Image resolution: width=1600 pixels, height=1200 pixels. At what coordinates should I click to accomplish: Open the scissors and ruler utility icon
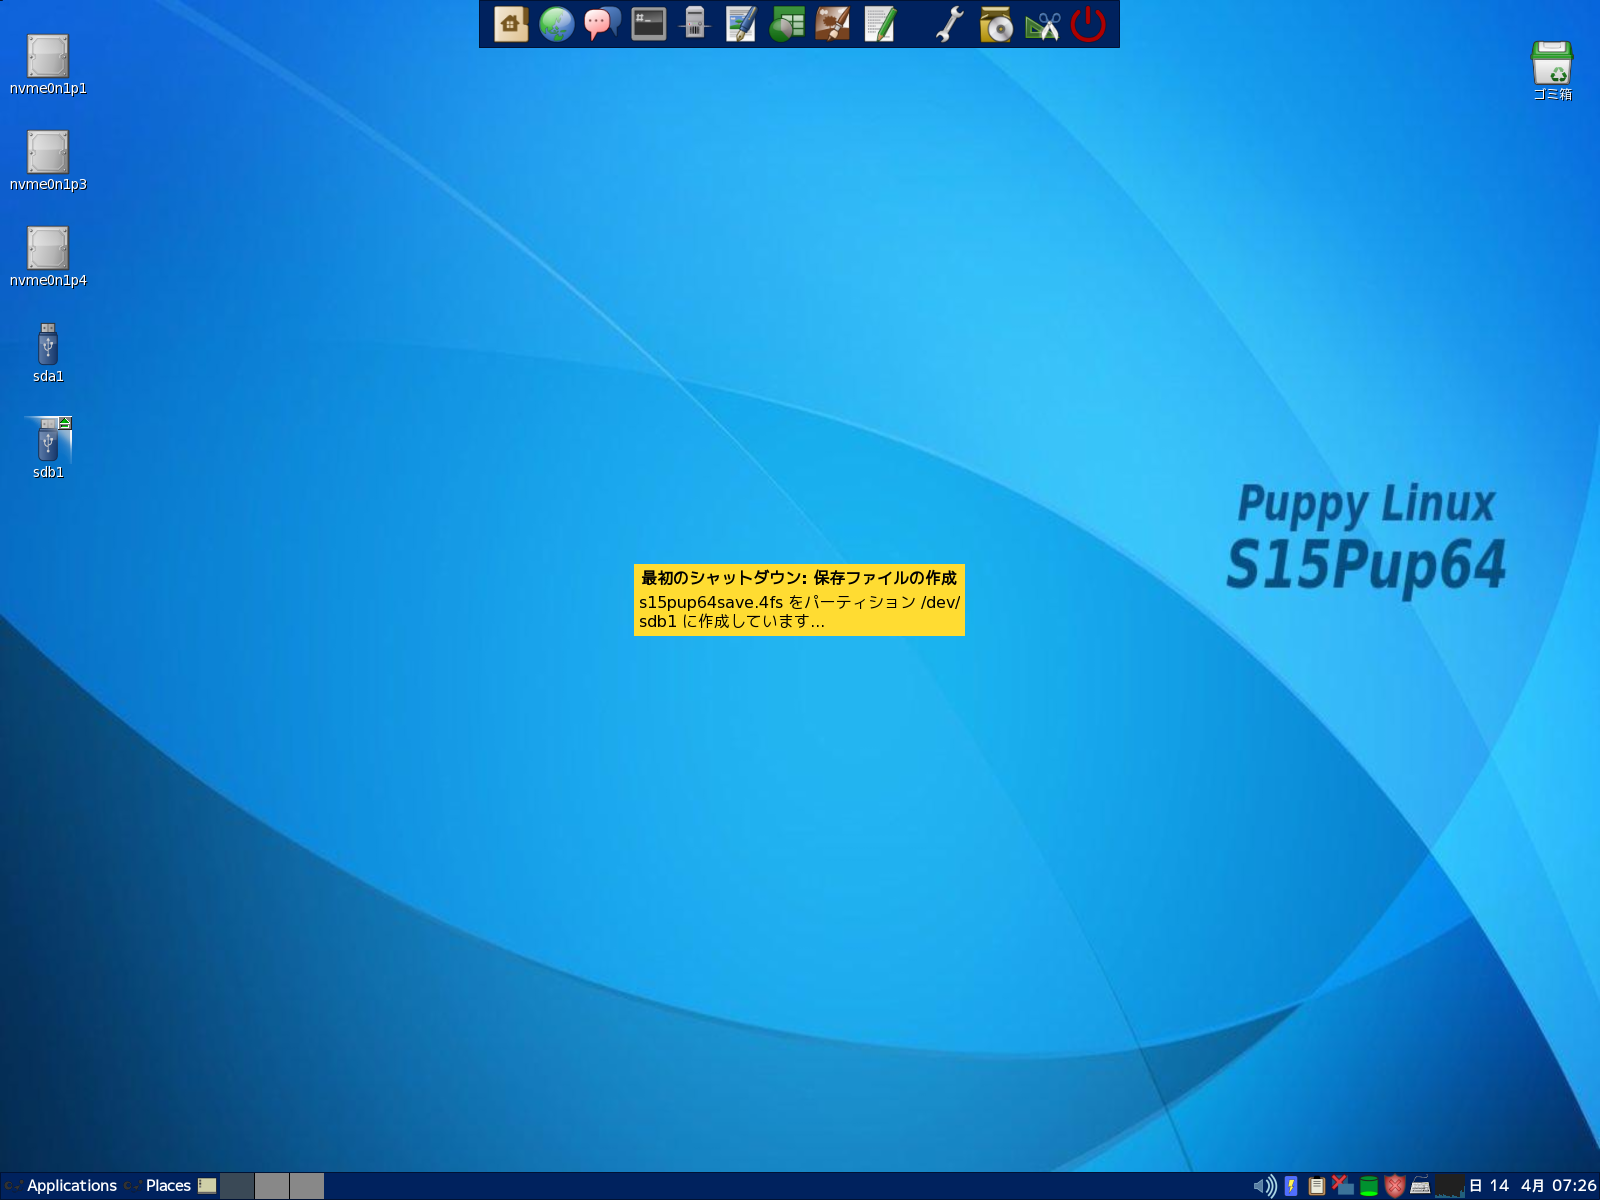coord(1042,24)
